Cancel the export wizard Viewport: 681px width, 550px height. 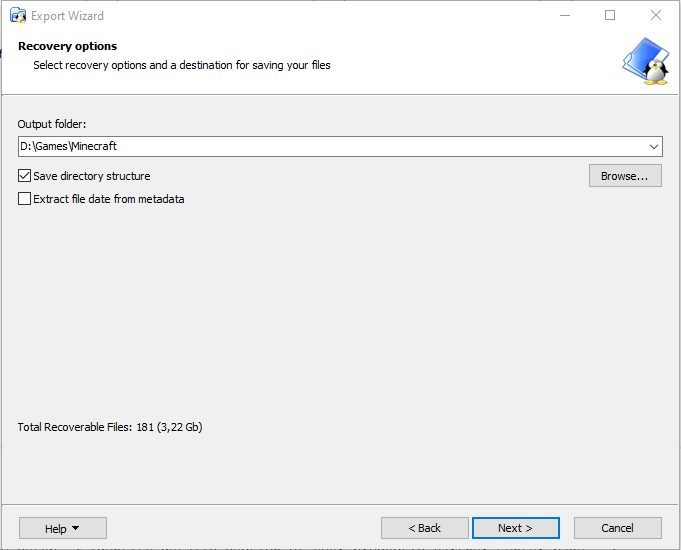coord(617,528)
